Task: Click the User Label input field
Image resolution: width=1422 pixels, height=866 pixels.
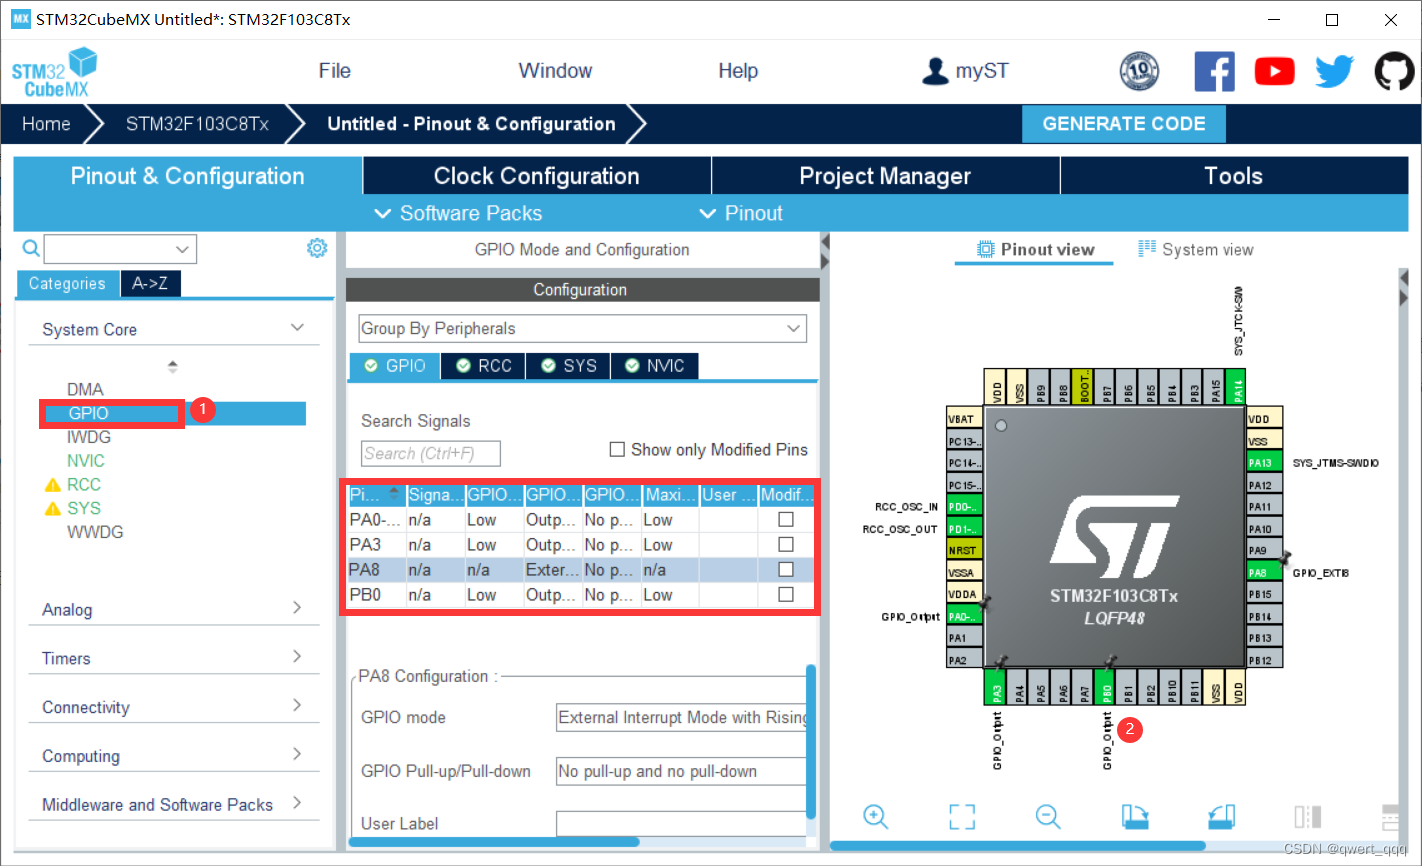Action: click(682, 823)
